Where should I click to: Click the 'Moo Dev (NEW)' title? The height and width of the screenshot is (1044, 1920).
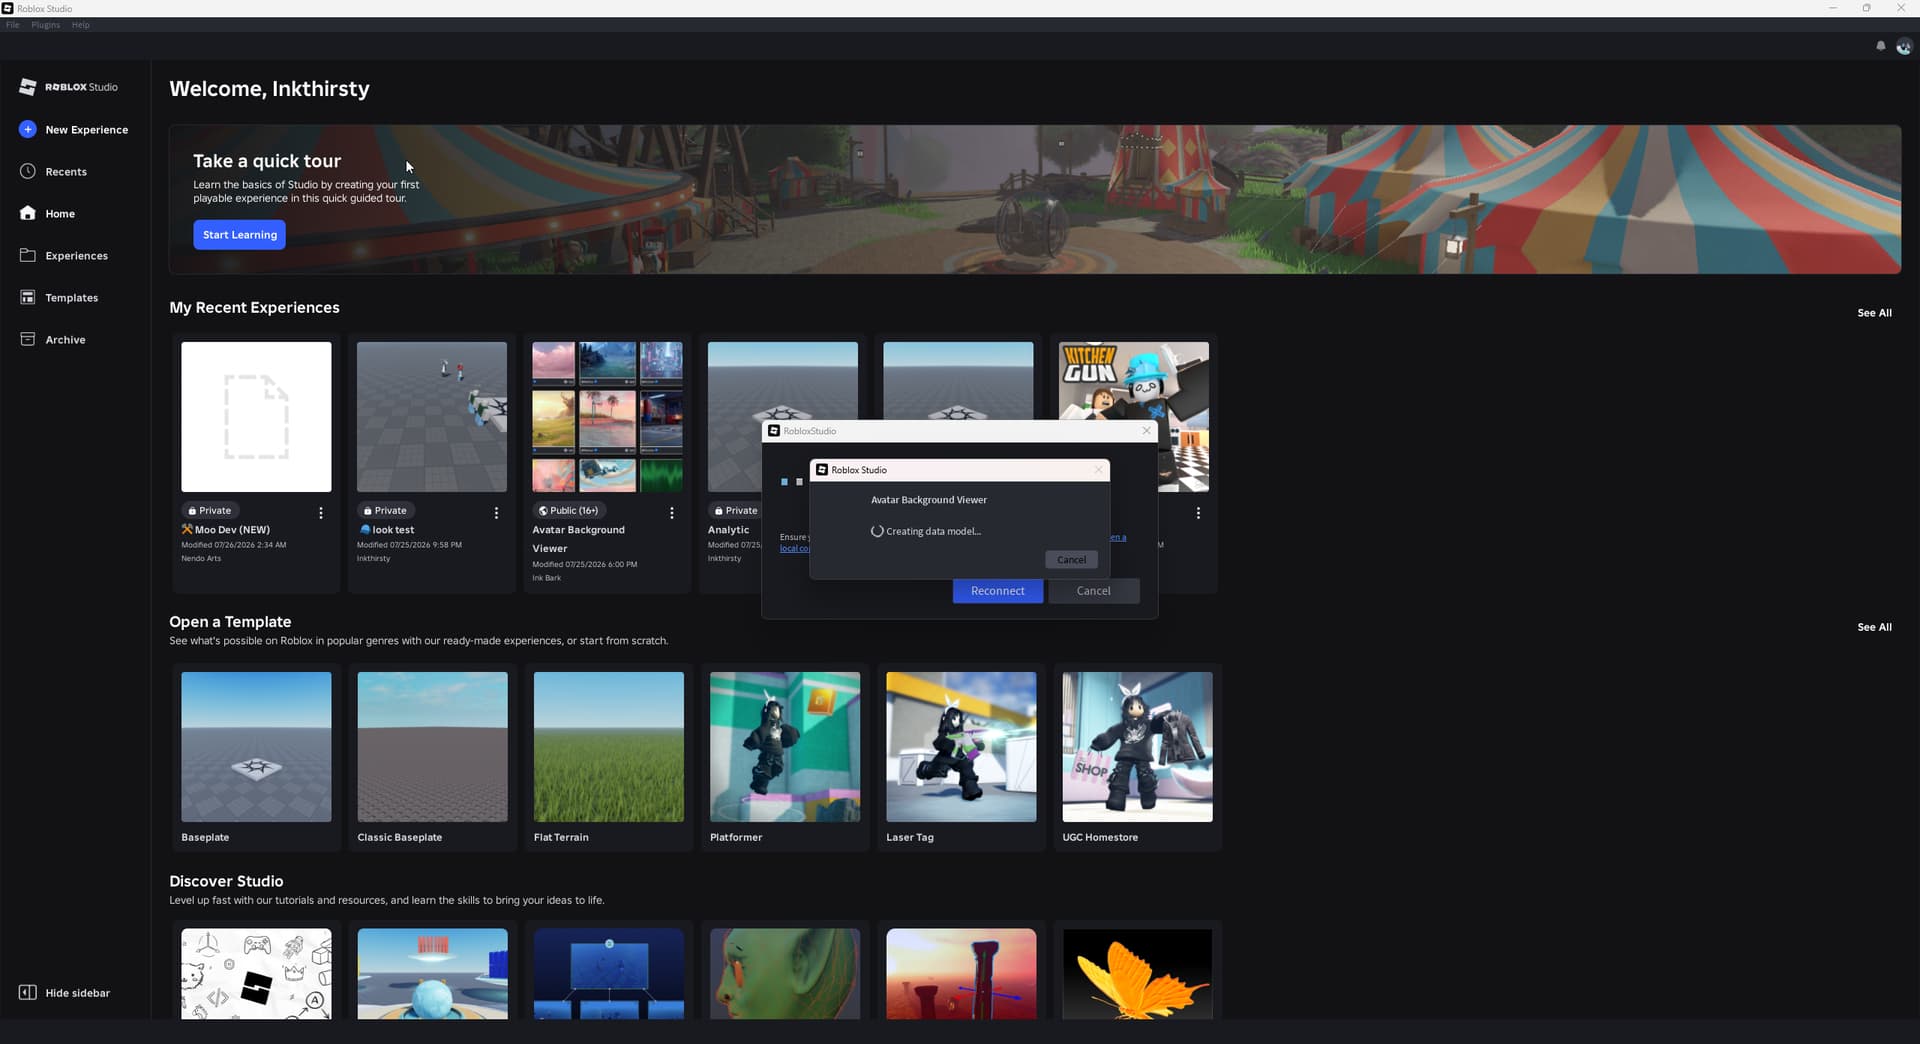232,530
